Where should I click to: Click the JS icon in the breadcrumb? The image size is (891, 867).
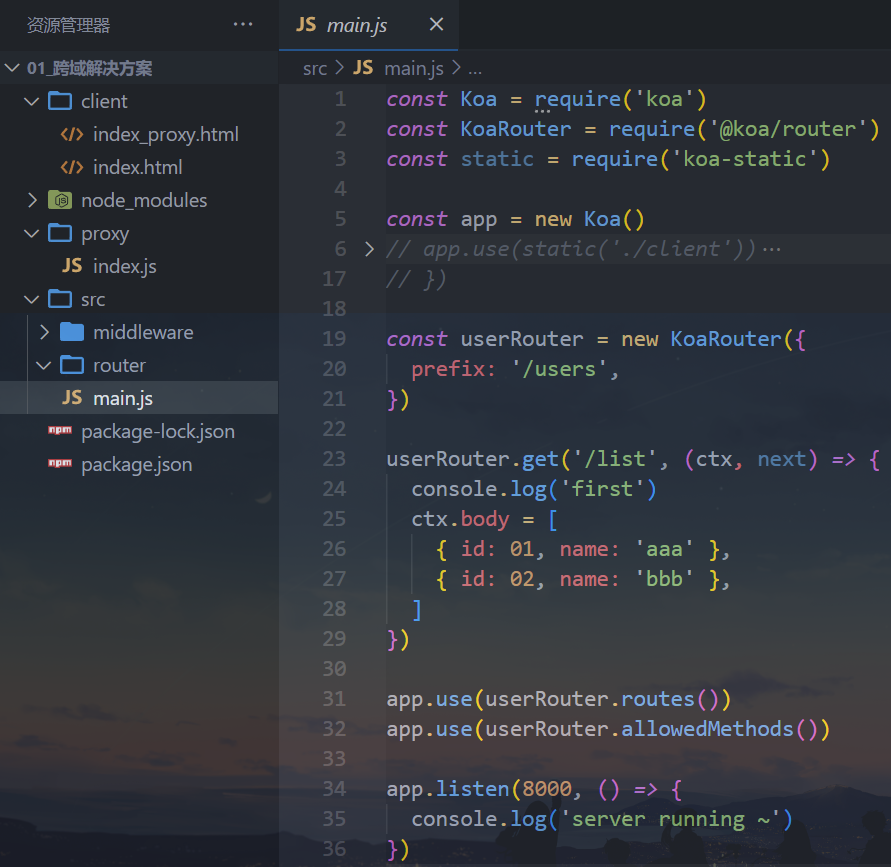(363, 68)
